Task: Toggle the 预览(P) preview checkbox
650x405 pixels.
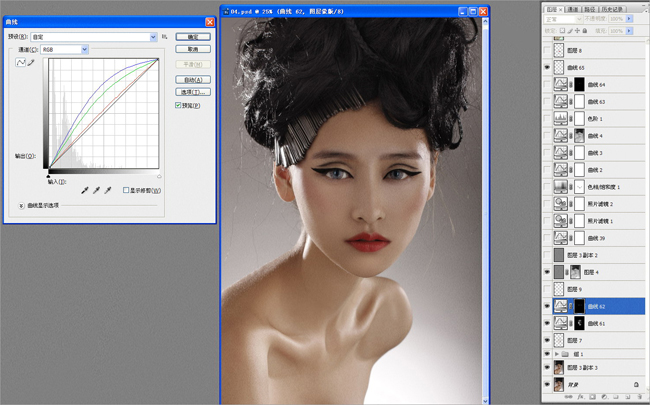Action: click(178, 105)
